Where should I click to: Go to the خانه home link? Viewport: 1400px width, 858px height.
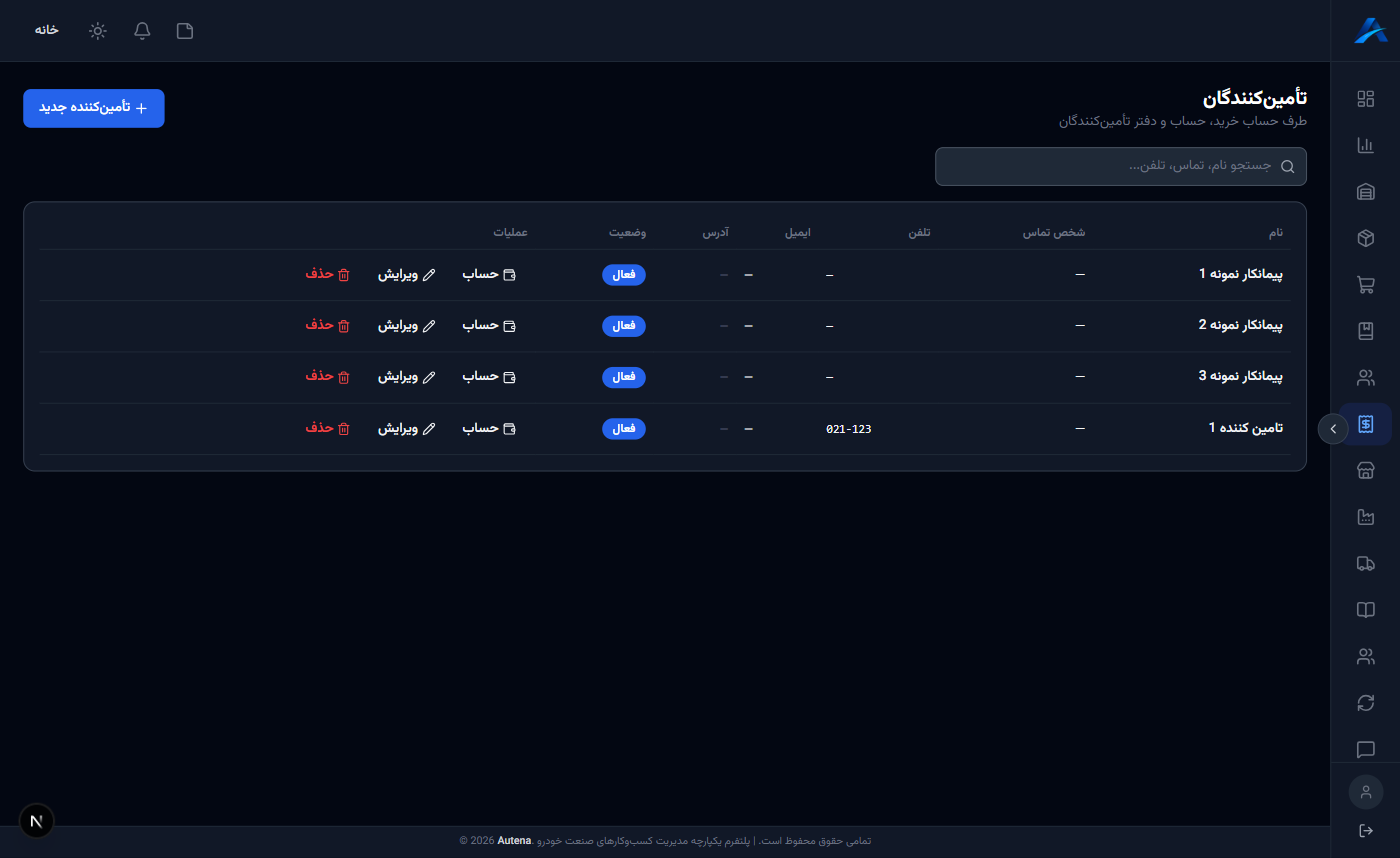47,30
